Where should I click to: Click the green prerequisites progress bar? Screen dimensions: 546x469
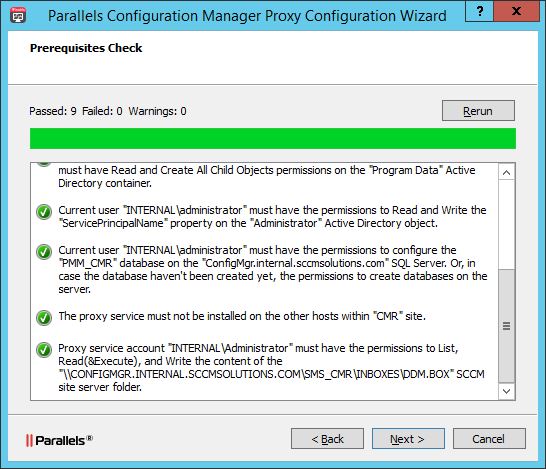click(x=273, y=138)
